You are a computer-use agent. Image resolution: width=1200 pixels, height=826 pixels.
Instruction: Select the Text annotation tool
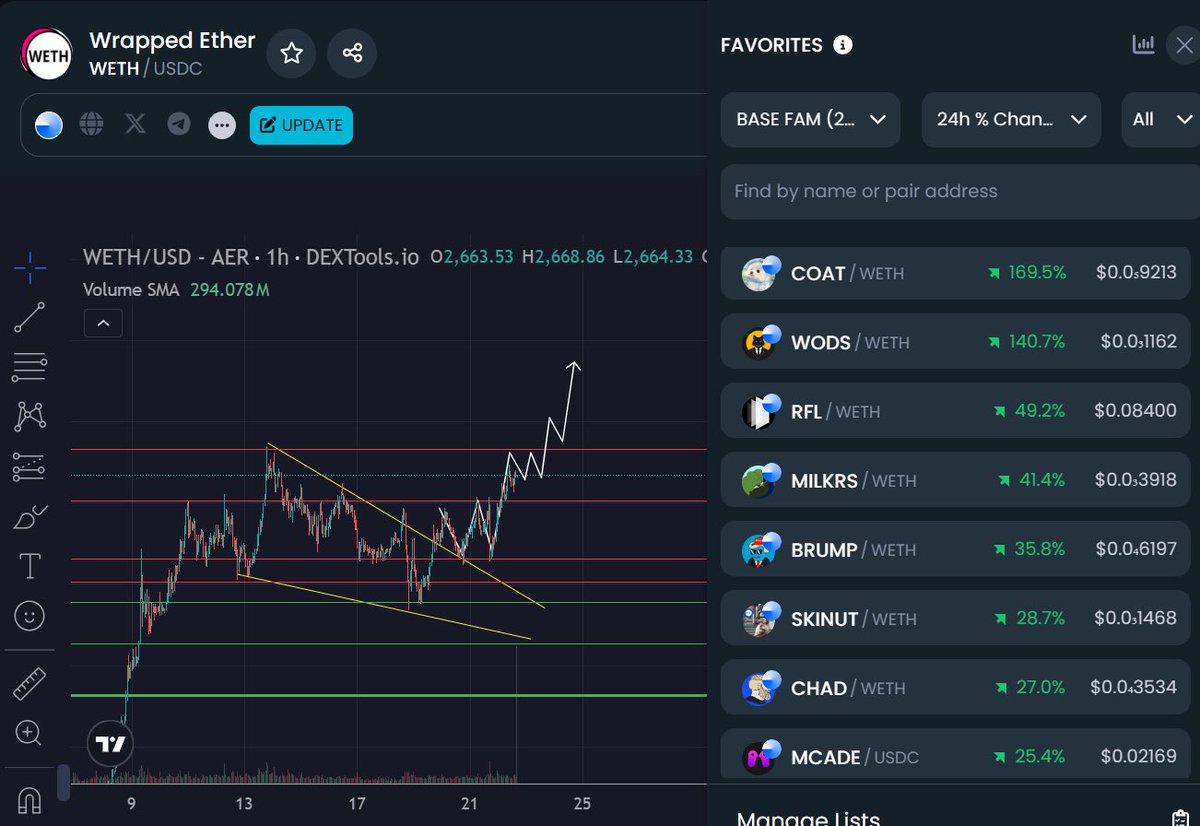(x=30, y=566)
